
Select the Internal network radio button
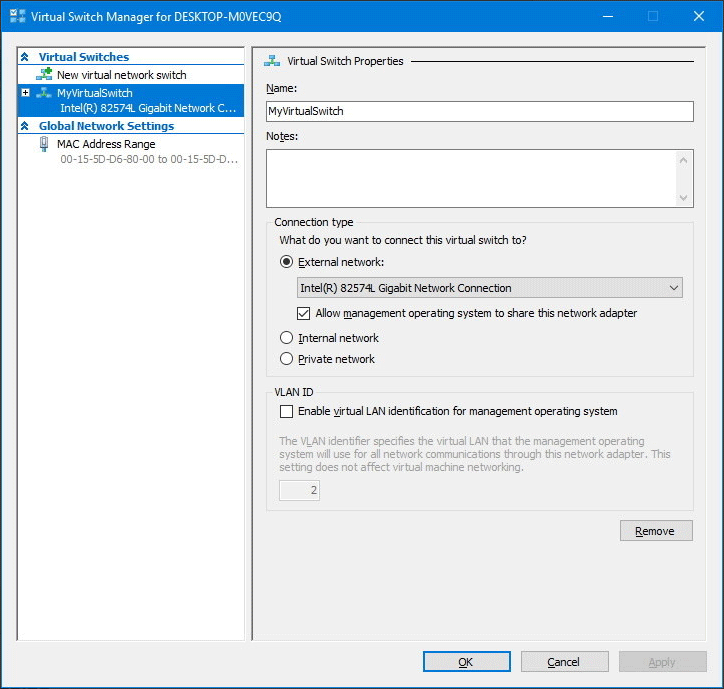pyautogui.click(x=286, y=338)
